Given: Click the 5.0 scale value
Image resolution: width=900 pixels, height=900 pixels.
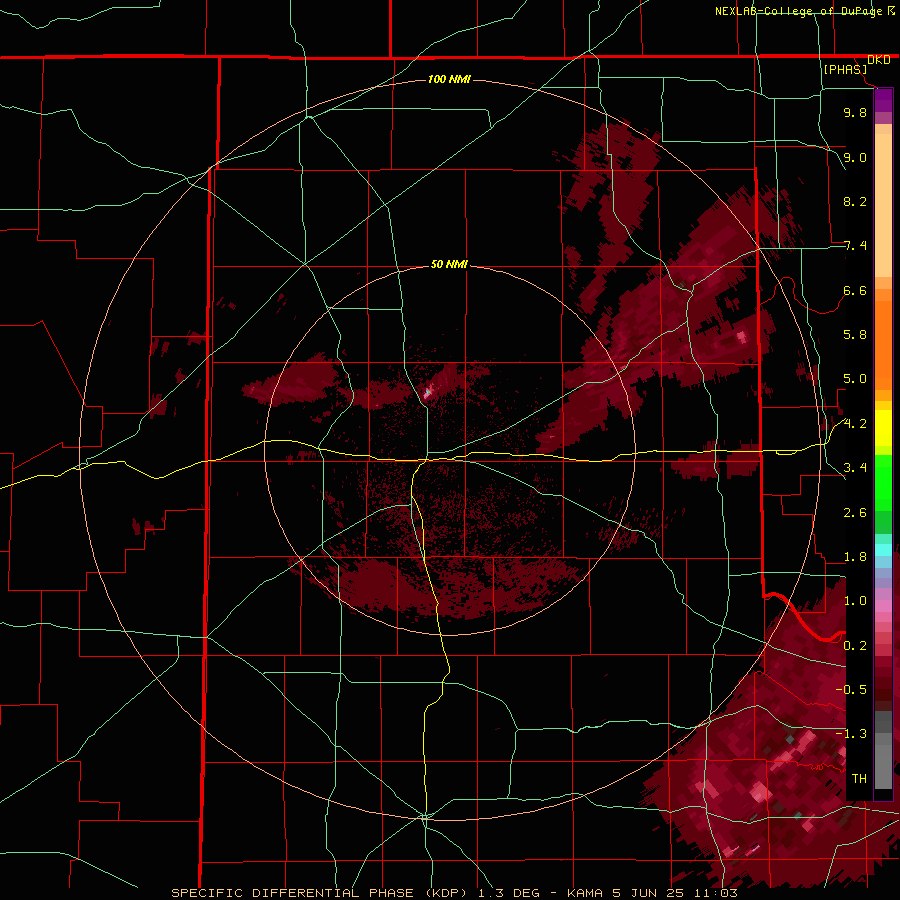Looking at the screenshot, I should (x=855, y=379).
